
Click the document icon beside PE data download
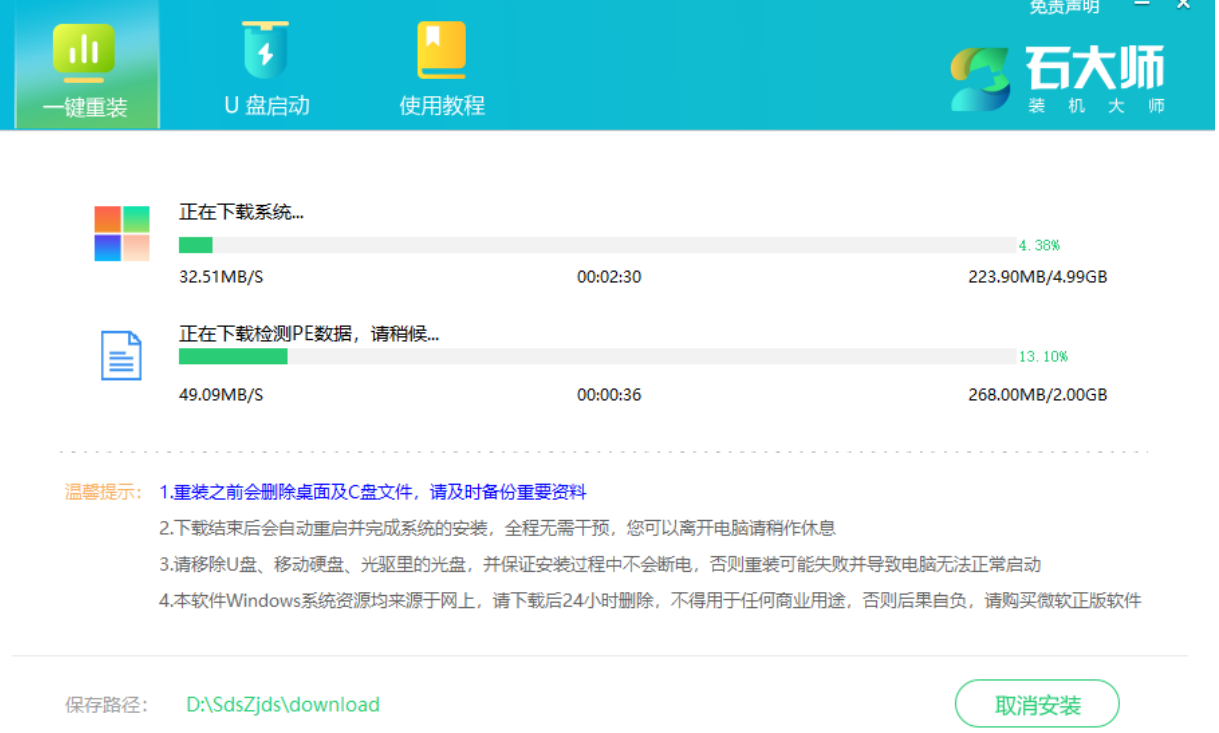pyautogui.click(x=122, y=355)
